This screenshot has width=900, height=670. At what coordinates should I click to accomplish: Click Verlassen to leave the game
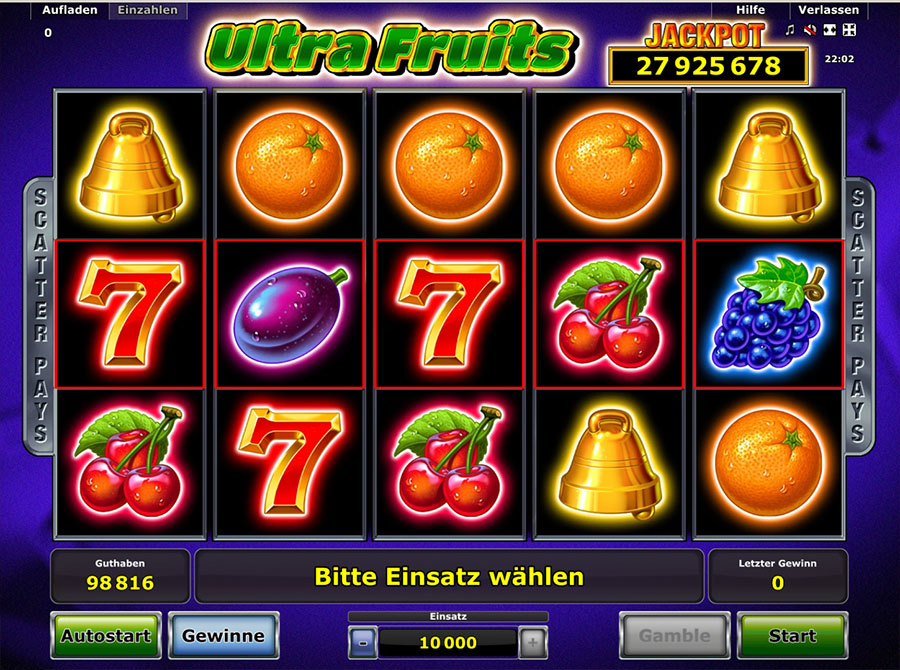tap(828, 10)
